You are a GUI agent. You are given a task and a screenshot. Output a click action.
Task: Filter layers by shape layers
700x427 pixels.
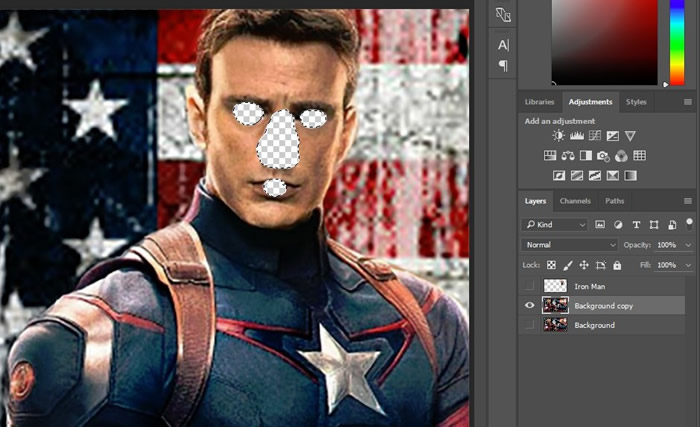point(654,225)
